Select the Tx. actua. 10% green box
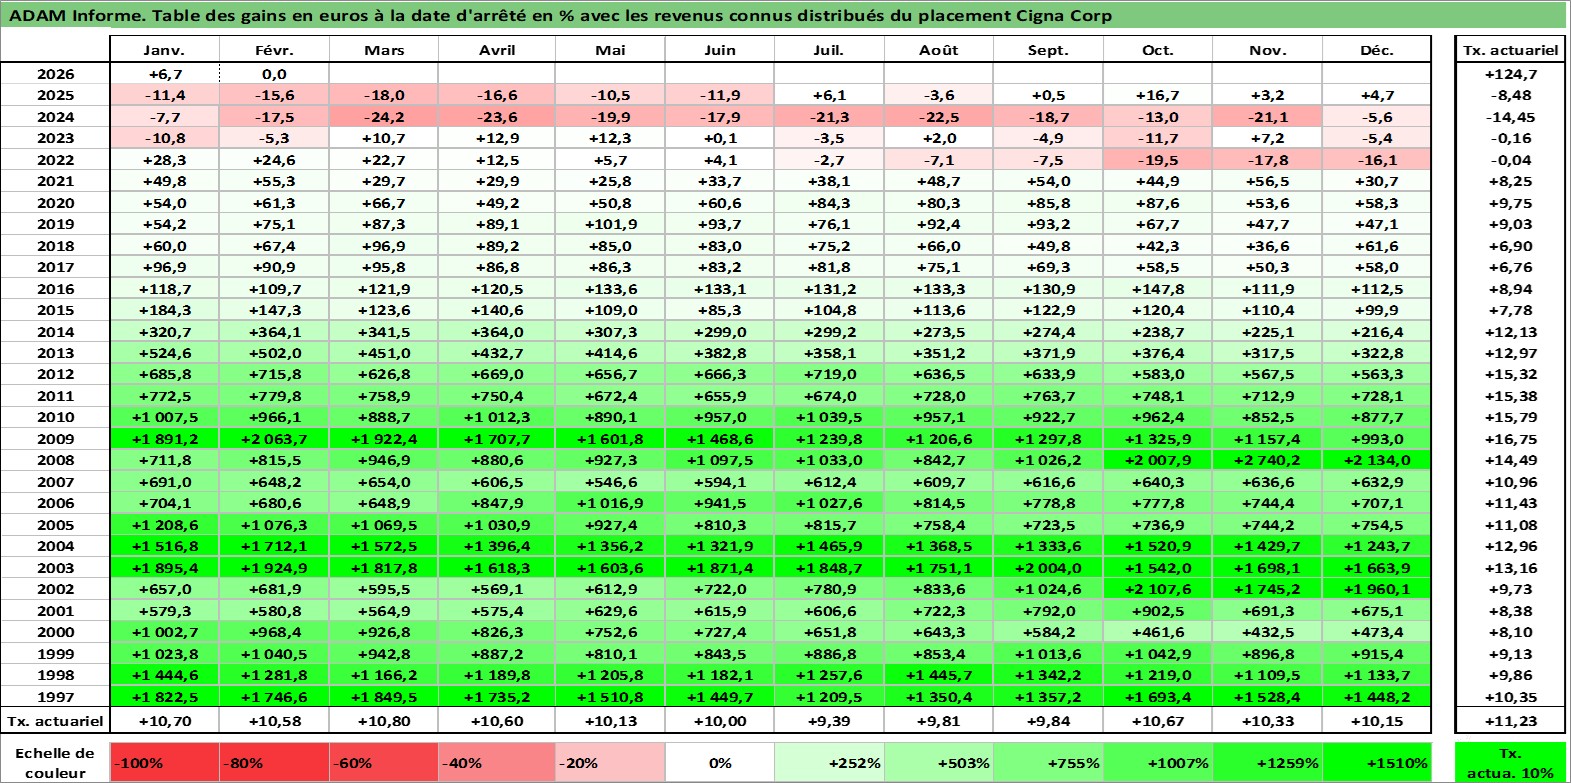Image resolution: width=1571 pixels, height=783 pixels. coord(1510,762)
